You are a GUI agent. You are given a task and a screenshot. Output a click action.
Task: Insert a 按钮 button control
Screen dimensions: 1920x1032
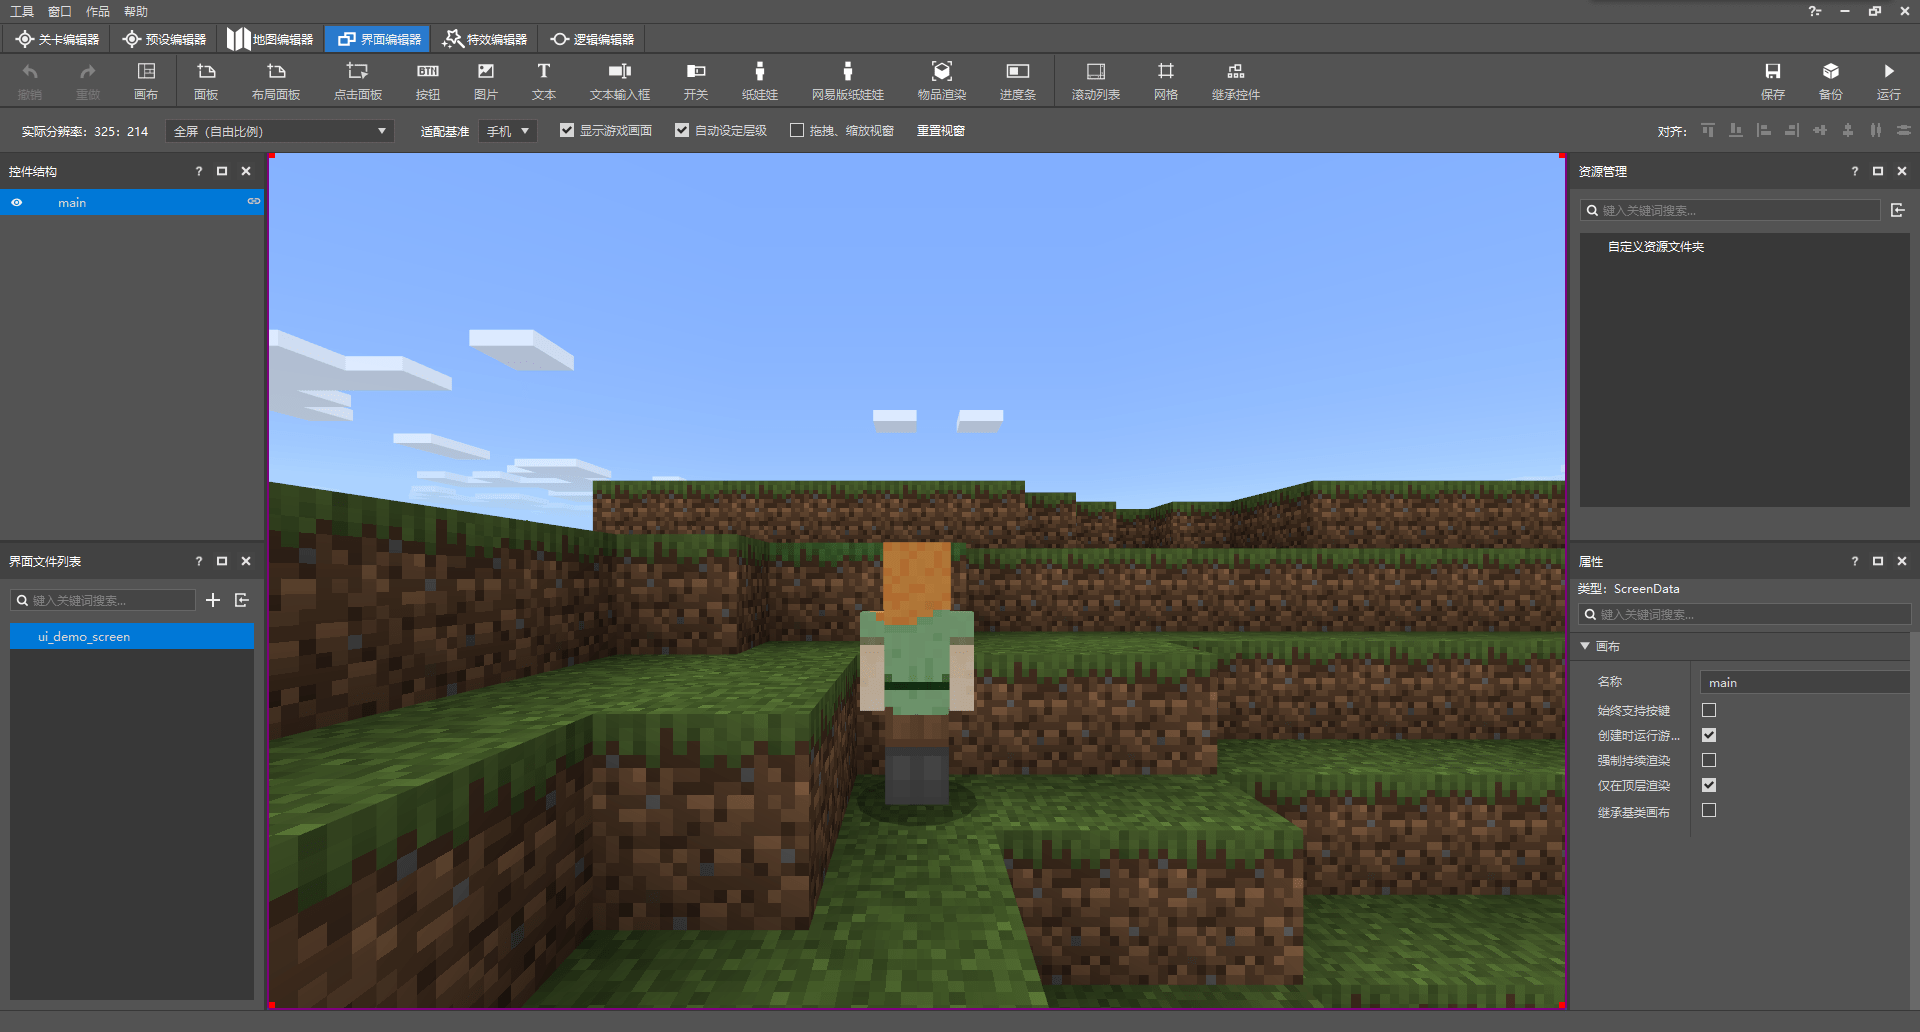[428, 80]
